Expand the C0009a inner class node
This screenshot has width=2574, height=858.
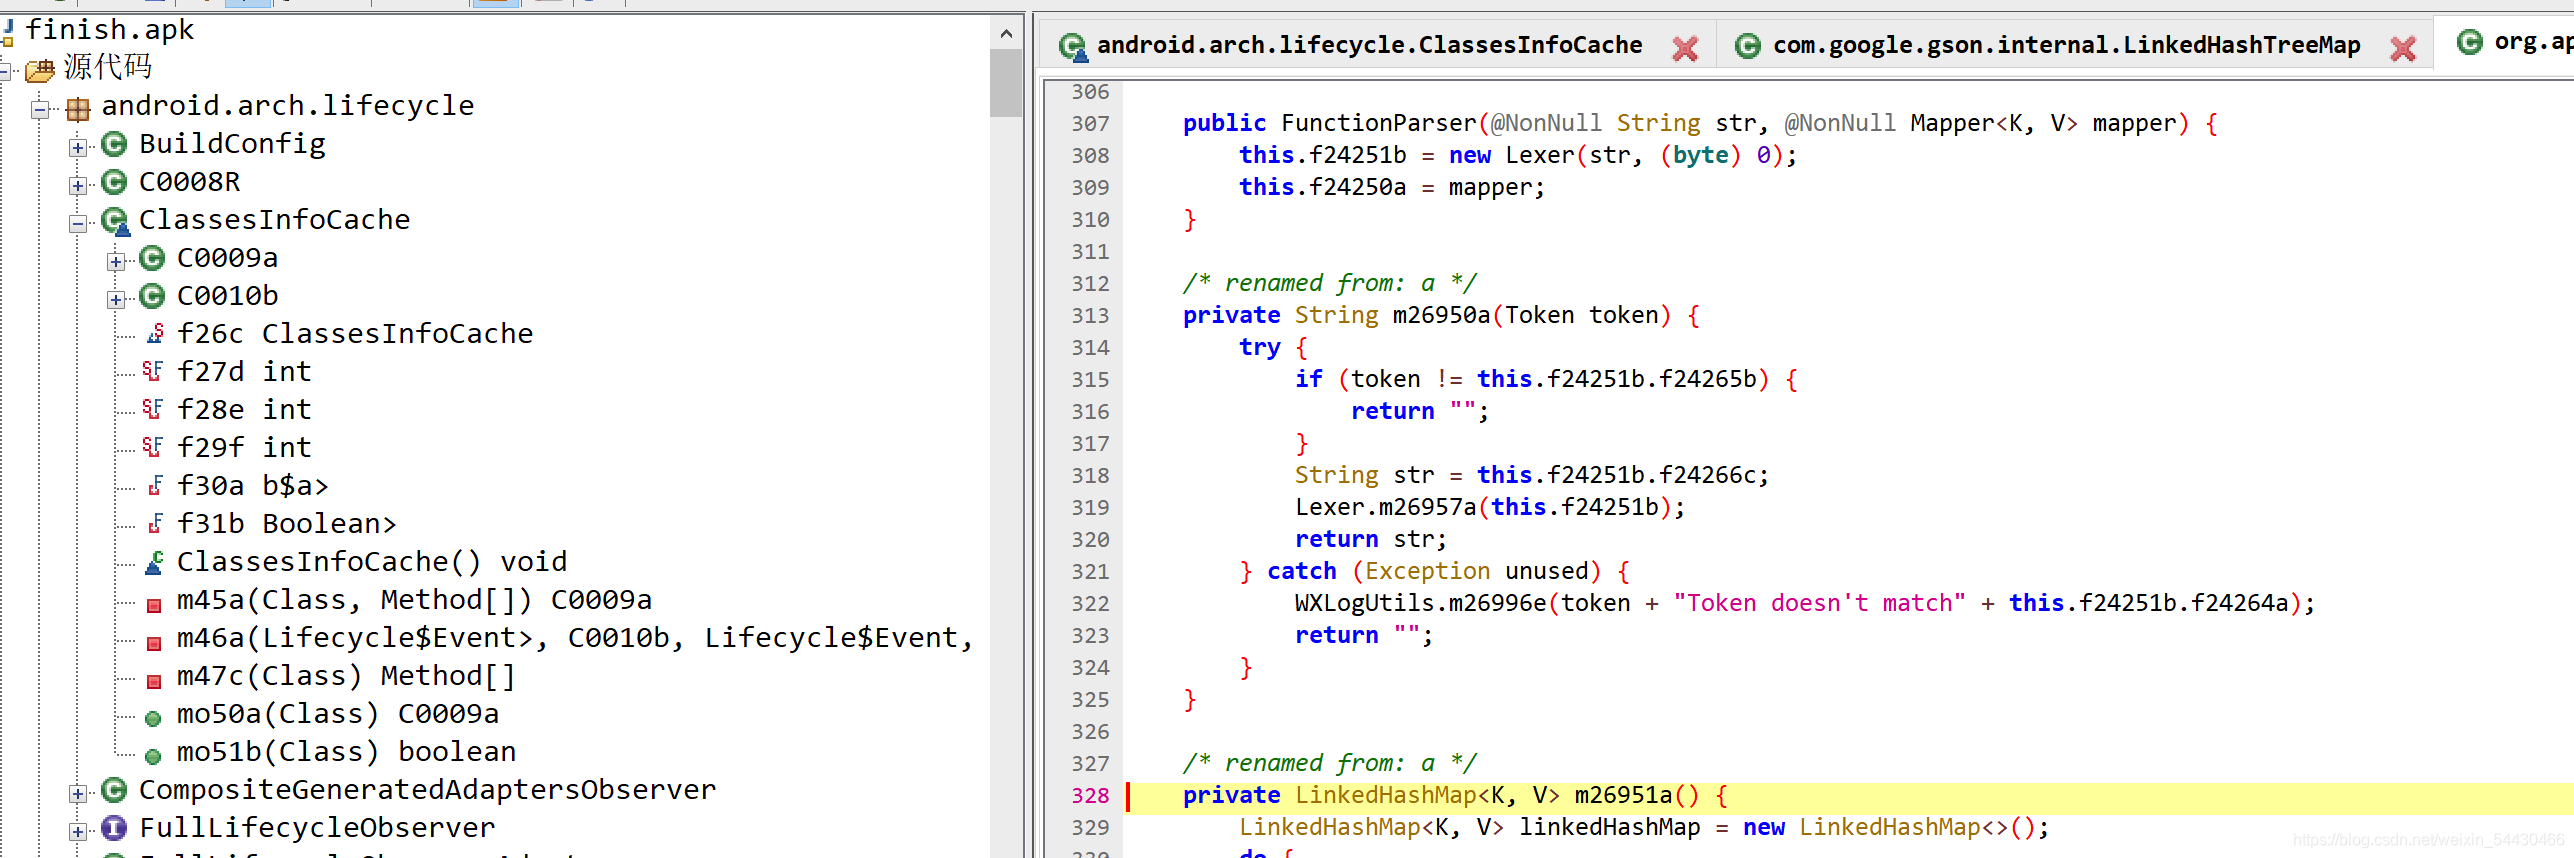click(x=116, y=261)
